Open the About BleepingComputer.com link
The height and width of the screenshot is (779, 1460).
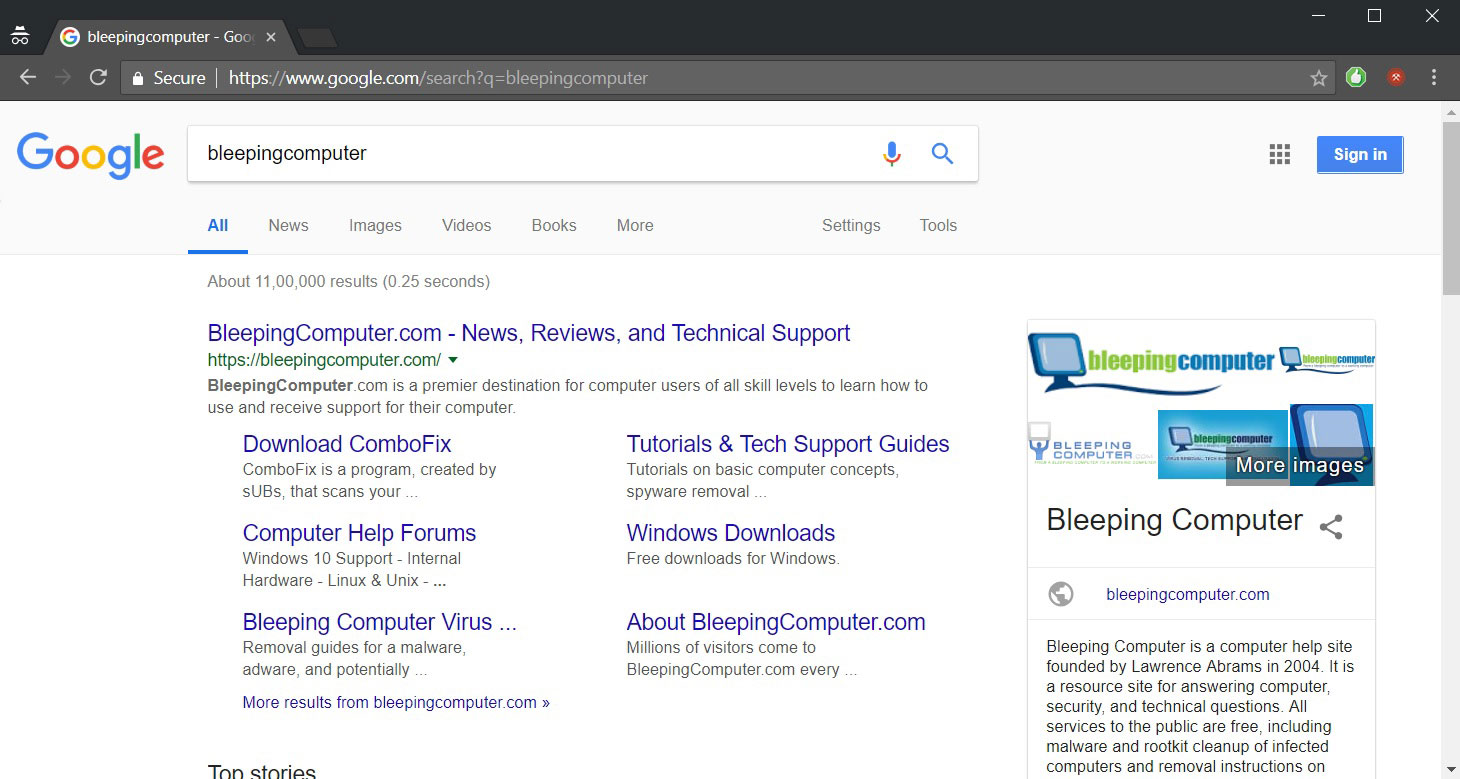click(x=776, y=622)
